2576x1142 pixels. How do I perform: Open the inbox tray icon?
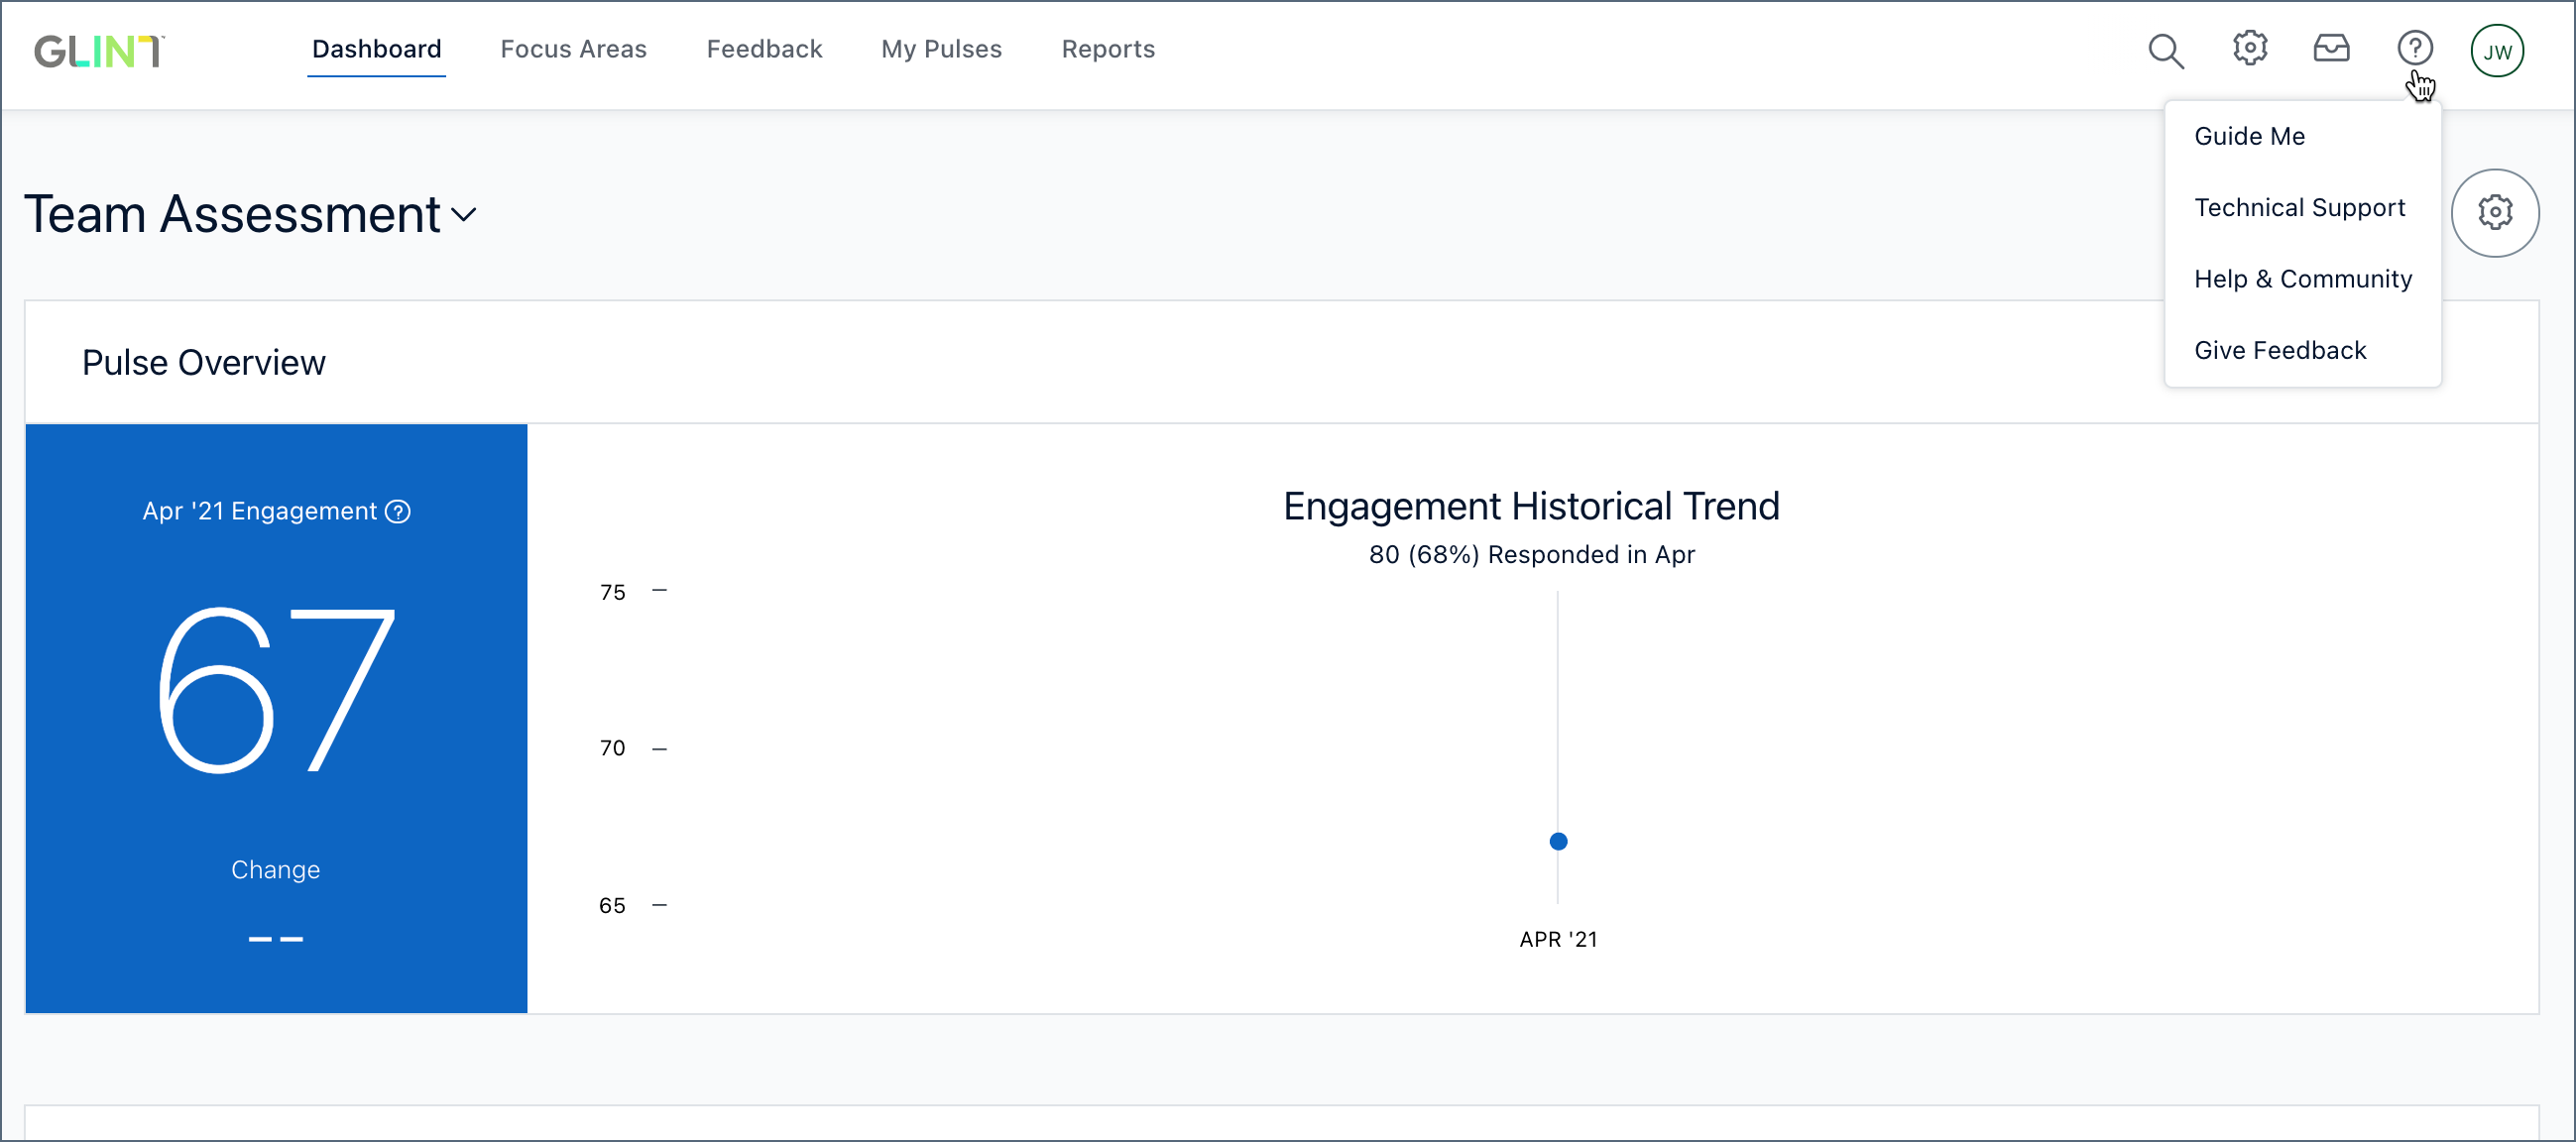click(2332, 48)
